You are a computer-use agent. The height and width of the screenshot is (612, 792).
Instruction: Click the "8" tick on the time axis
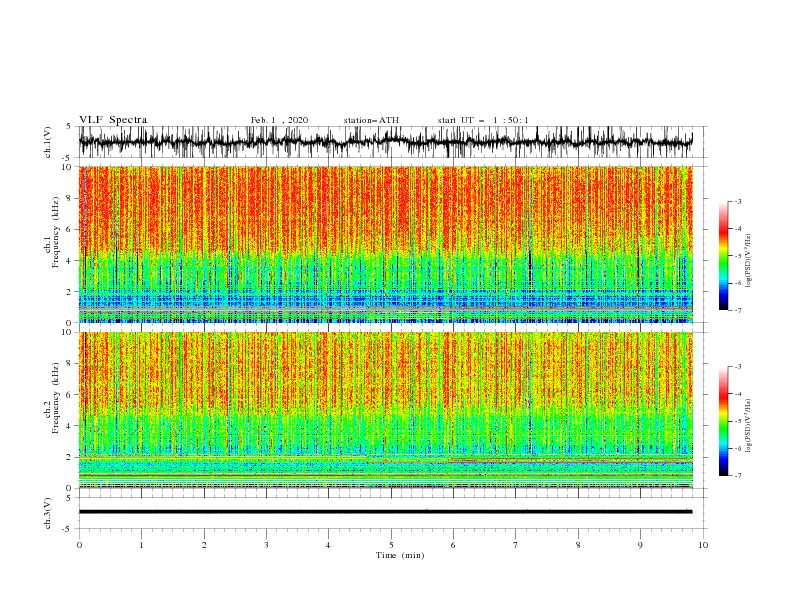pos(578,545)
